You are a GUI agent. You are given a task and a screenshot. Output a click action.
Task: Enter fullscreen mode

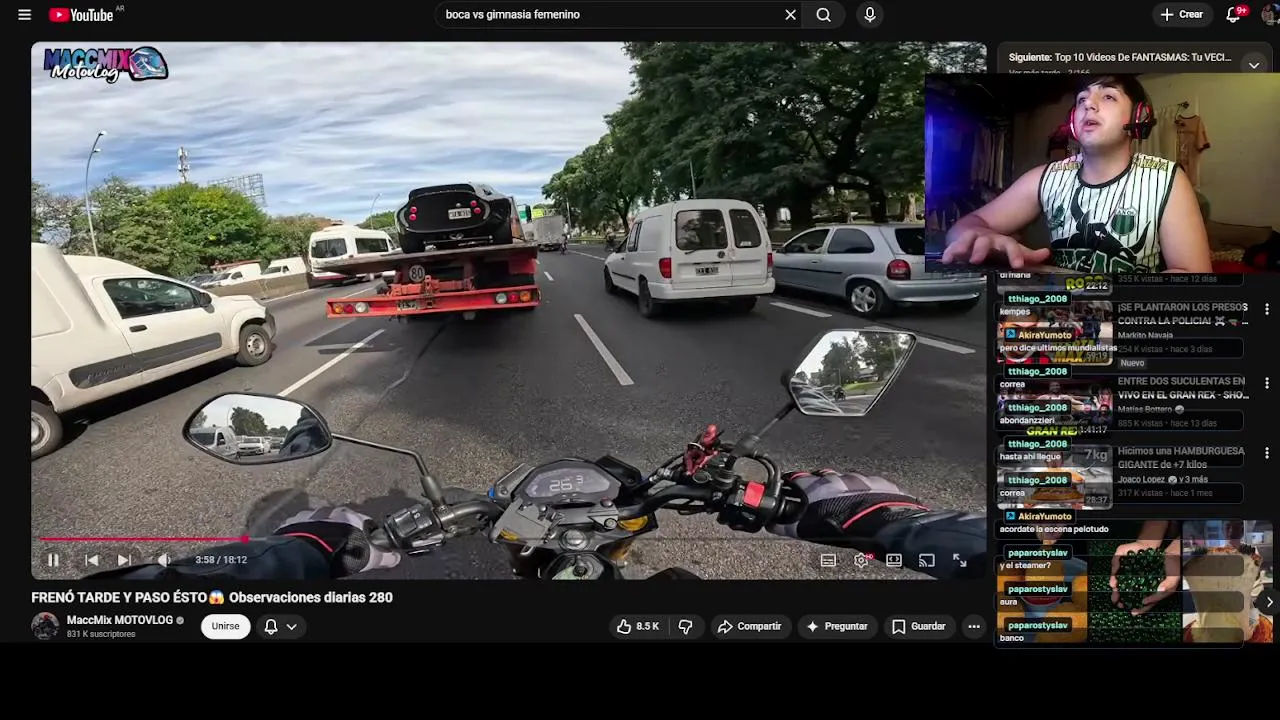pos(960,560)
